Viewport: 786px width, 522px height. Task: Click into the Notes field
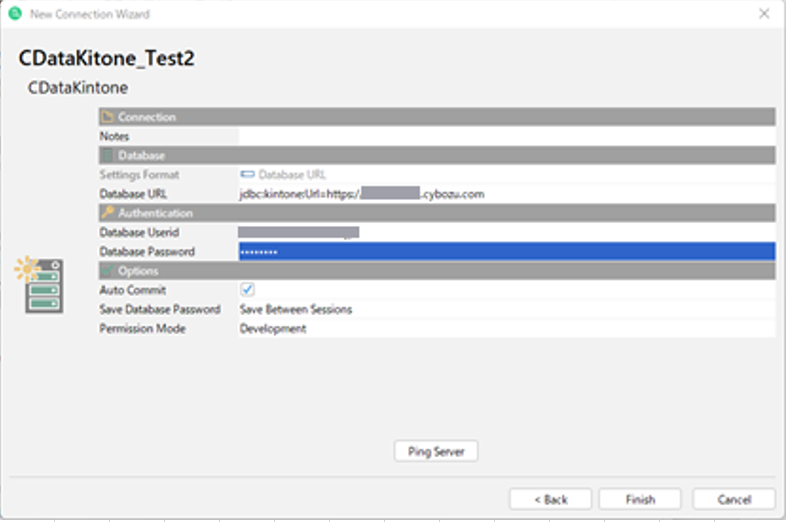(507, 136)
